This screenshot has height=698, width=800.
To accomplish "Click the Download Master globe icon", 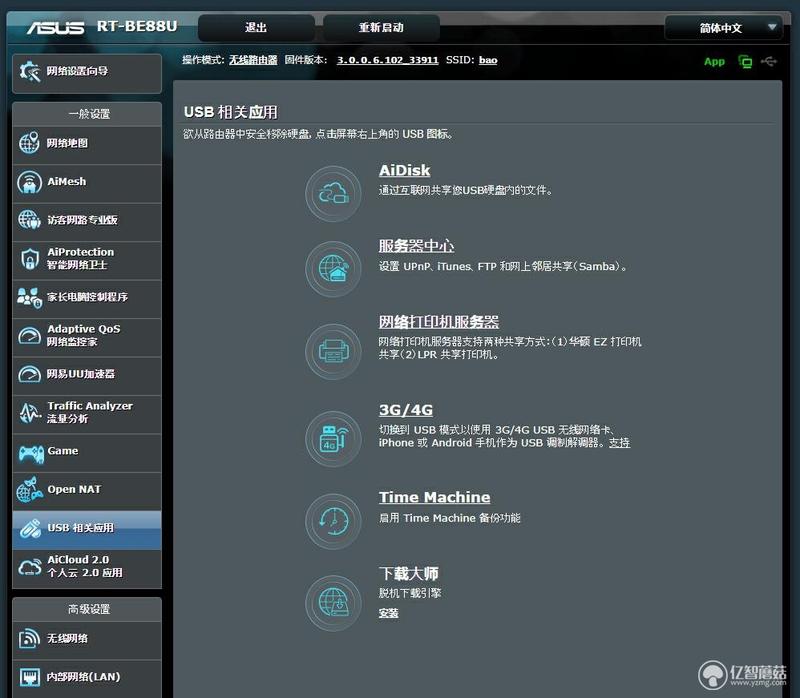I will point(333,603).
